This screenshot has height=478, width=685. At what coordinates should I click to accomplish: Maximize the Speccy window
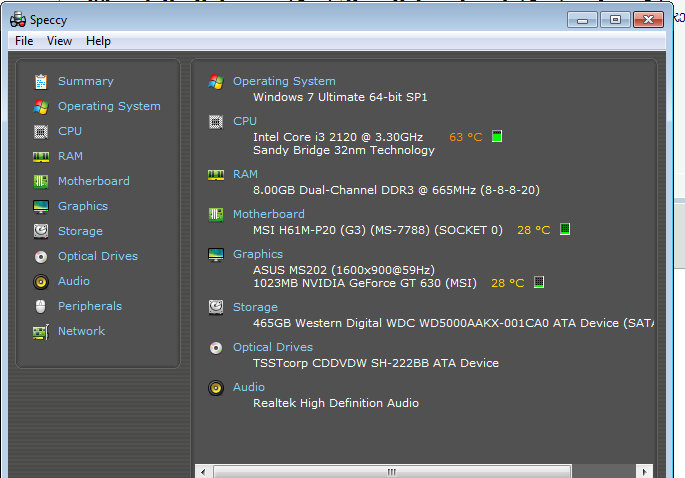[x=615, y=20]
